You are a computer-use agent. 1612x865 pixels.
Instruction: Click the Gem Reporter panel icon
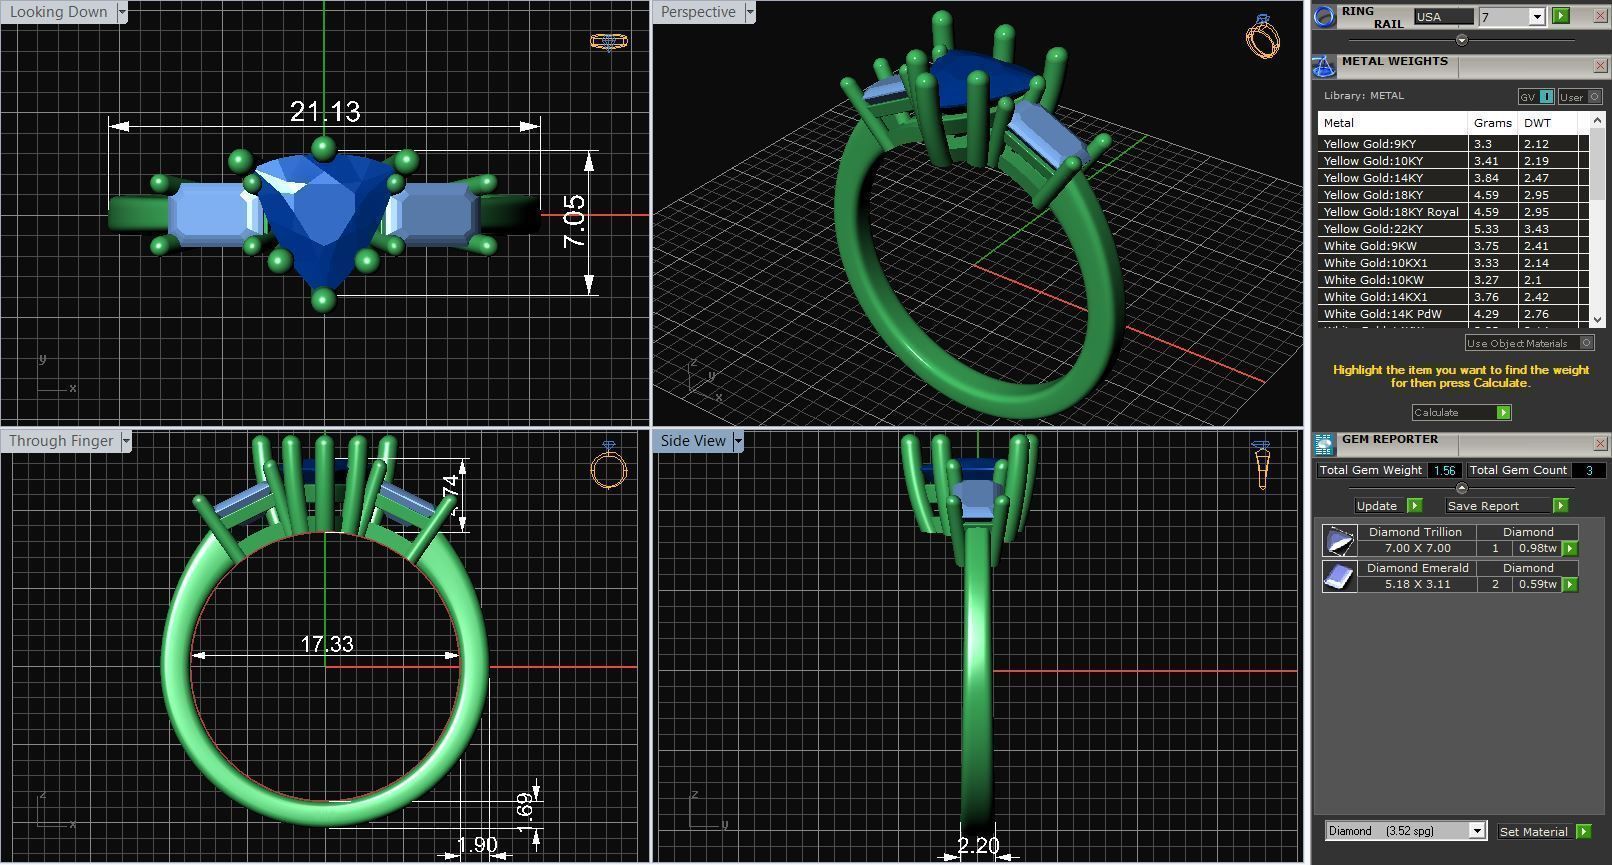[x=1324, y=445]
